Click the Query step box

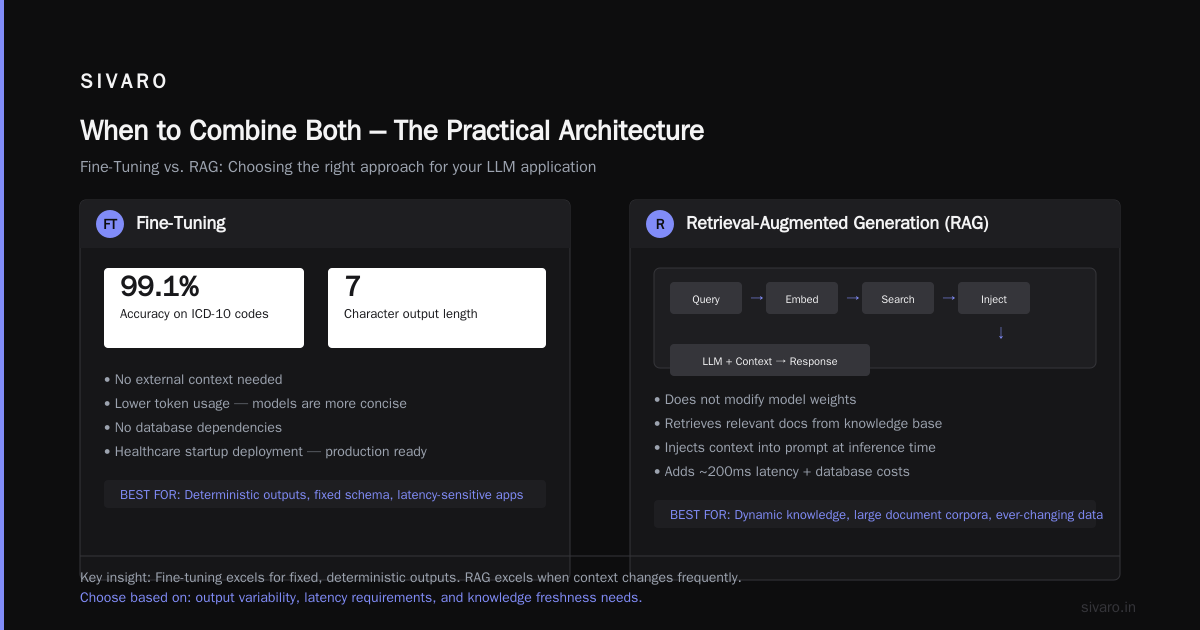coord(706,299)
